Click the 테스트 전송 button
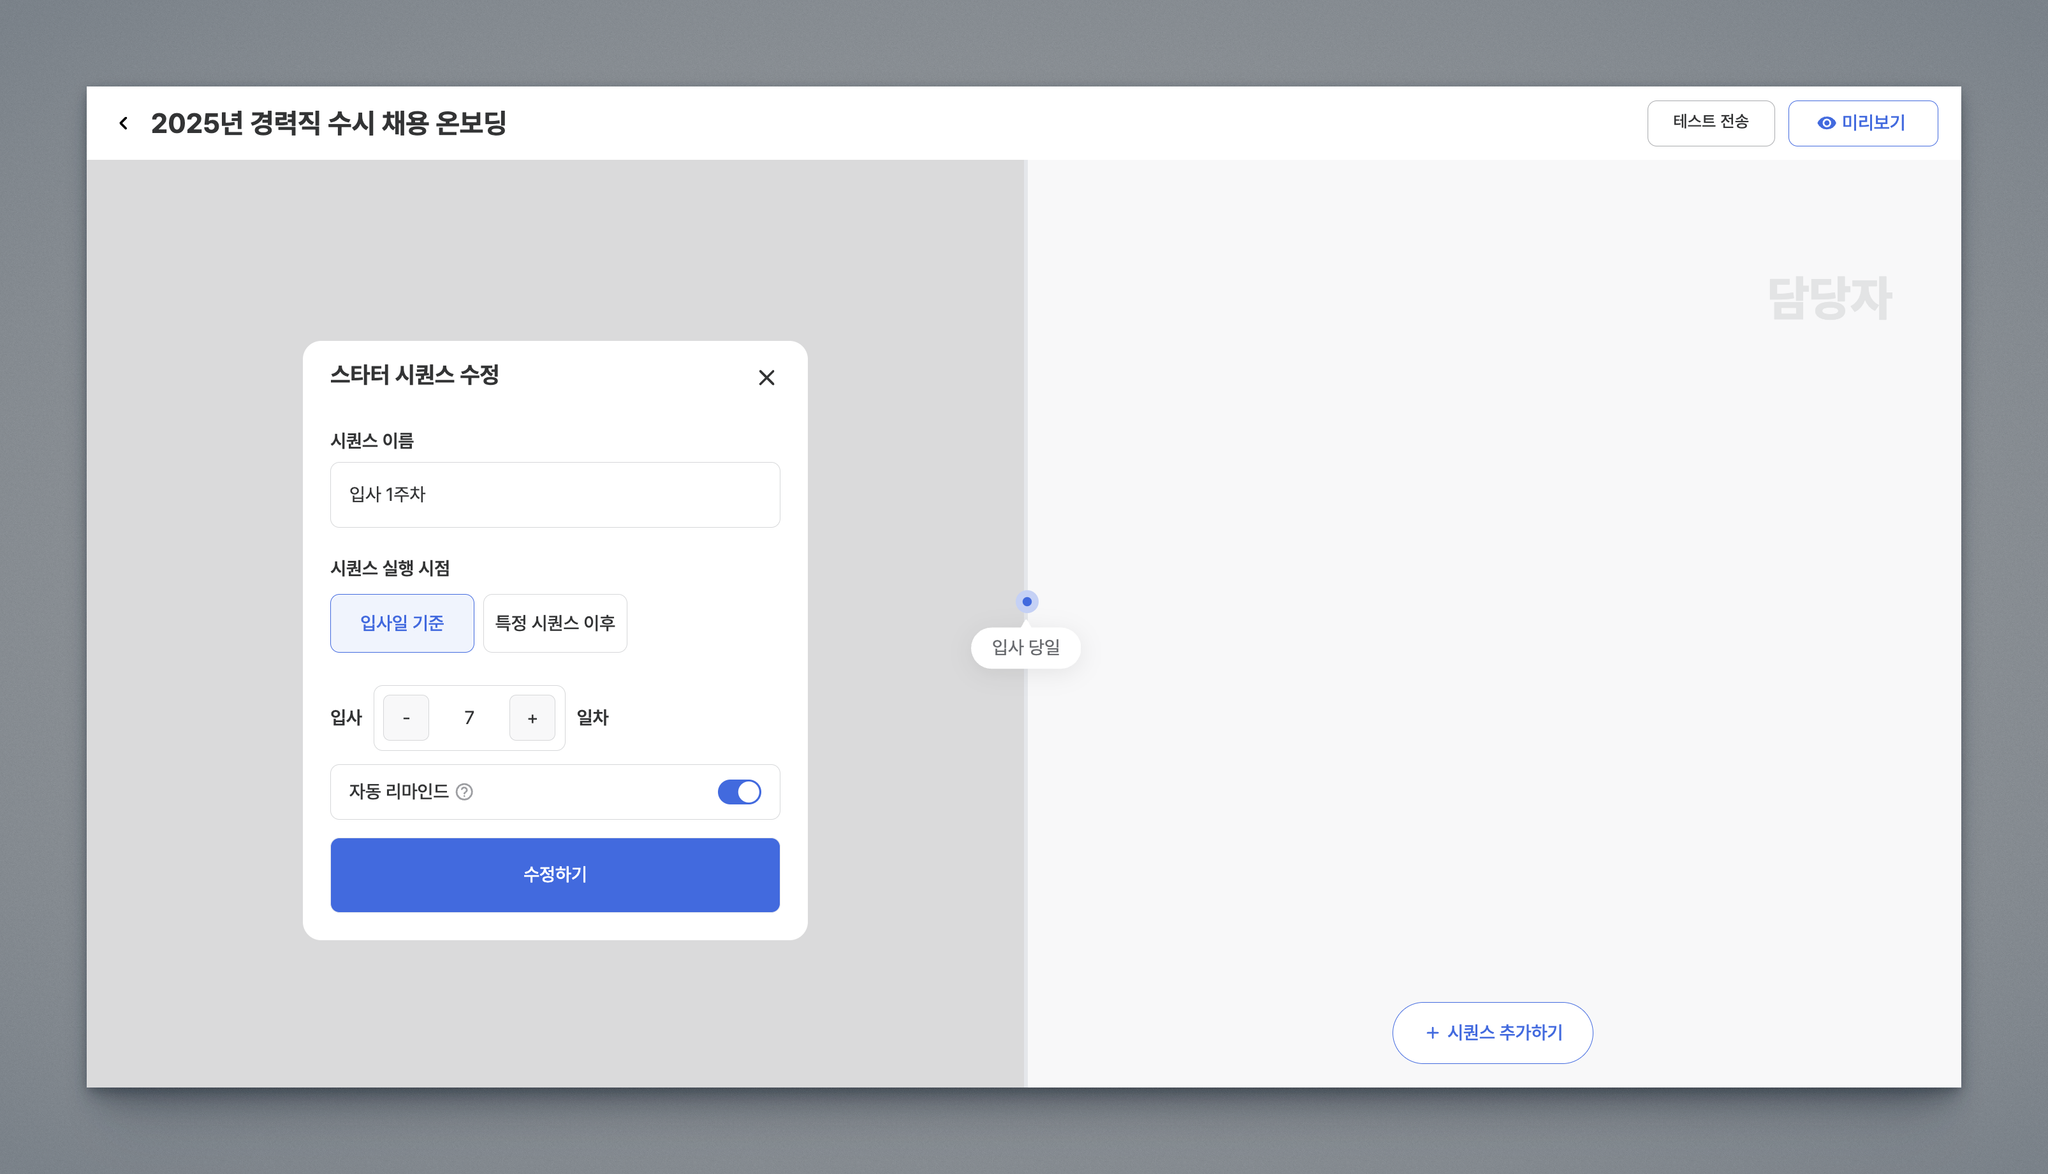 pos(1710,123)
